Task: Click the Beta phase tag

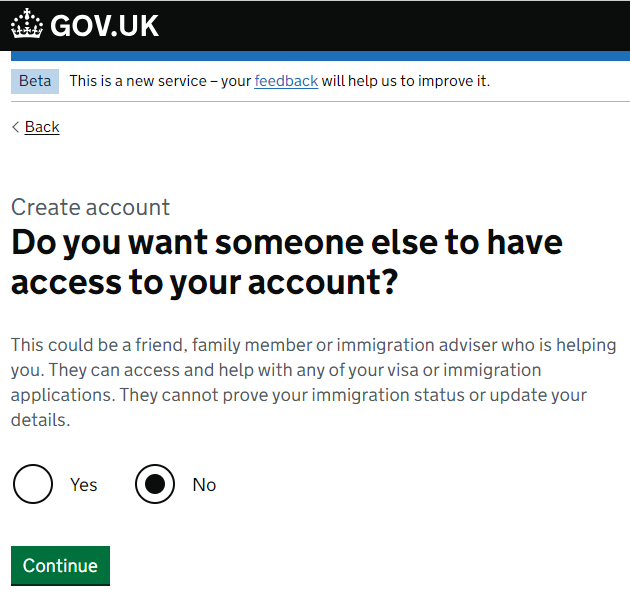Action: [35, 81]
